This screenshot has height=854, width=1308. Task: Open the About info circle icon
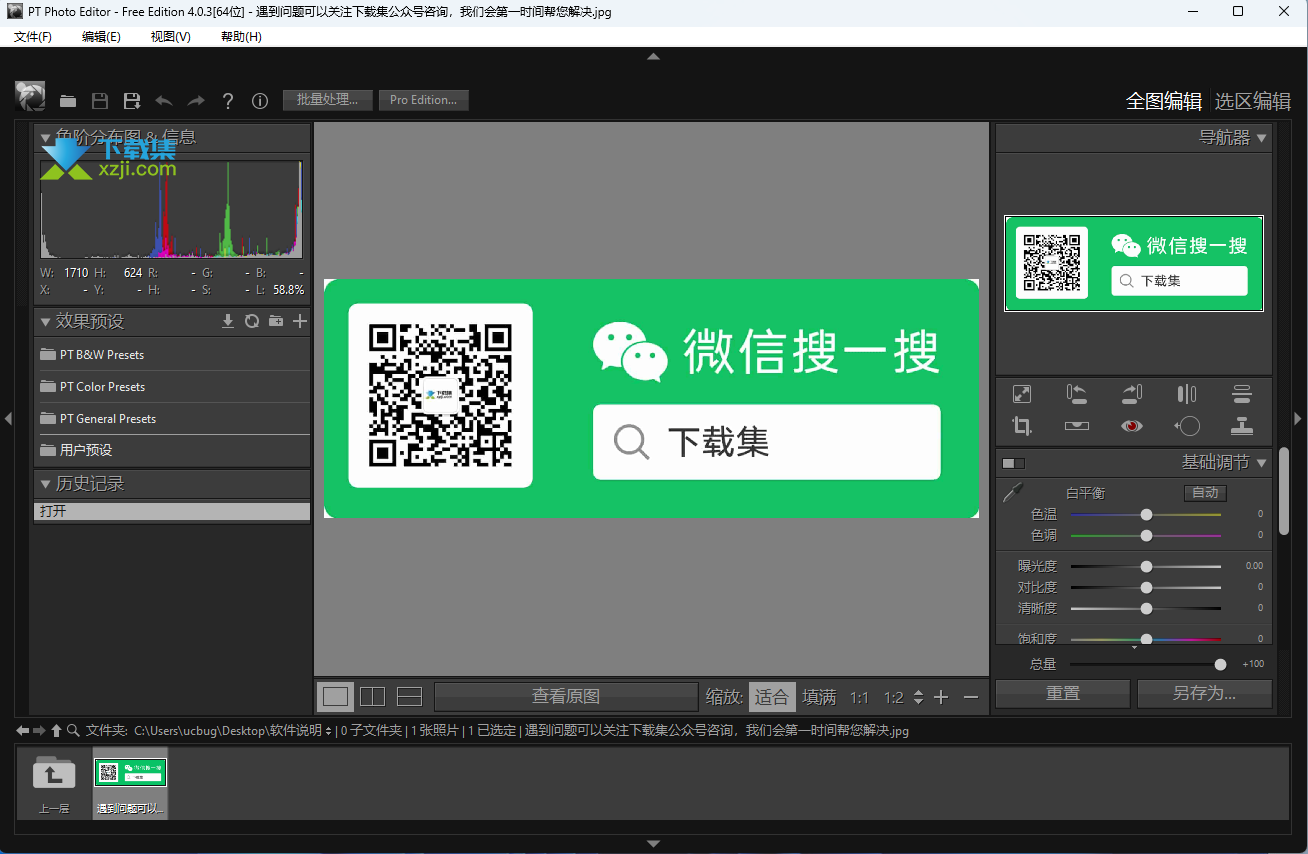(260, 101)
